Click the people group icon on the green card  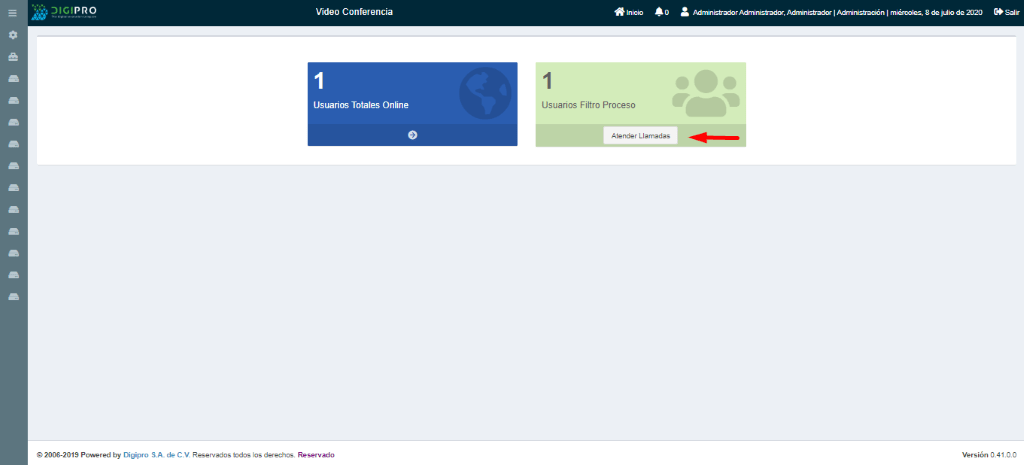pos(705,92)
